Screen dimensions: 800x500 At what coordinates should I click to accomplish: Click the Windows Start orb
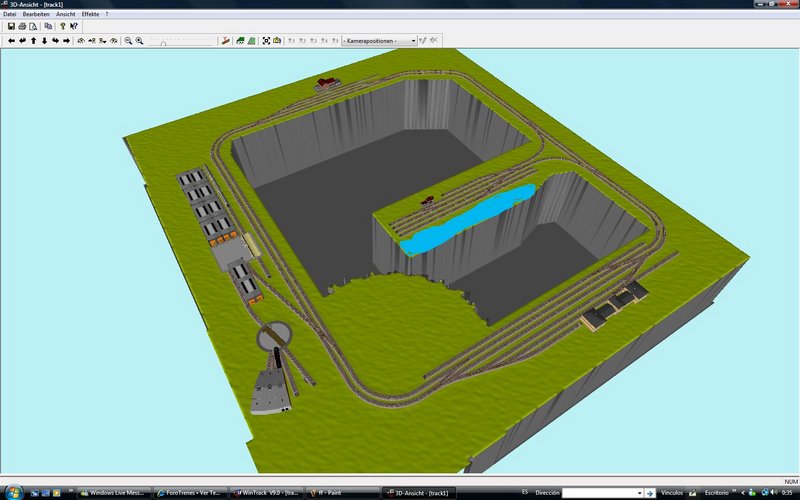point(14,492)
